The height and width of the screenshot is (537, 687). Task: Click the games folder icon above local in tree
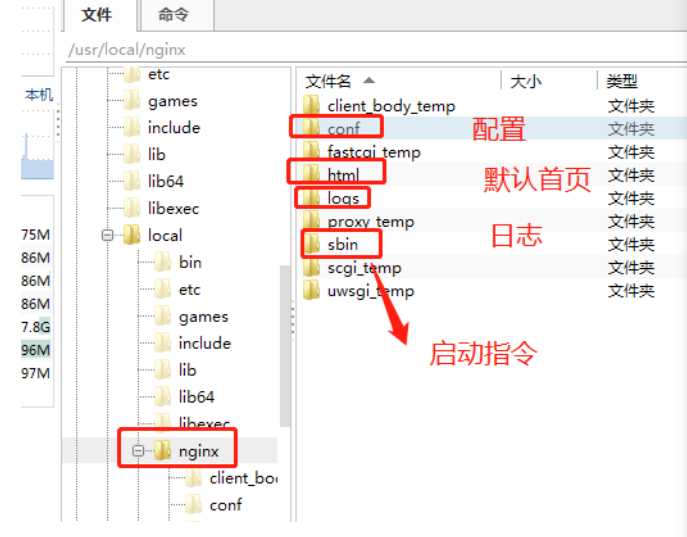pyautogui.click(x=131, y=101)
